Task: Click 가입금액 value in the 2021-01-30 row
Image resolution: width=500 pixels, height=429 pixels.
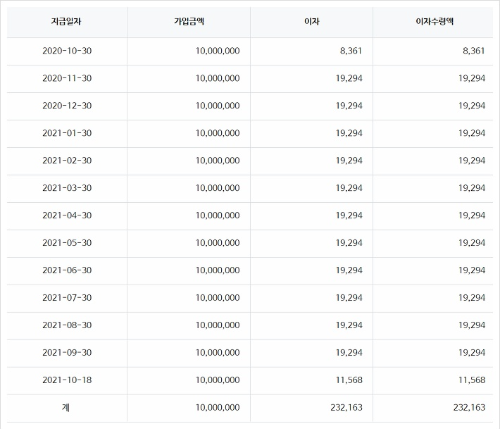Action: tap(218, 133)
